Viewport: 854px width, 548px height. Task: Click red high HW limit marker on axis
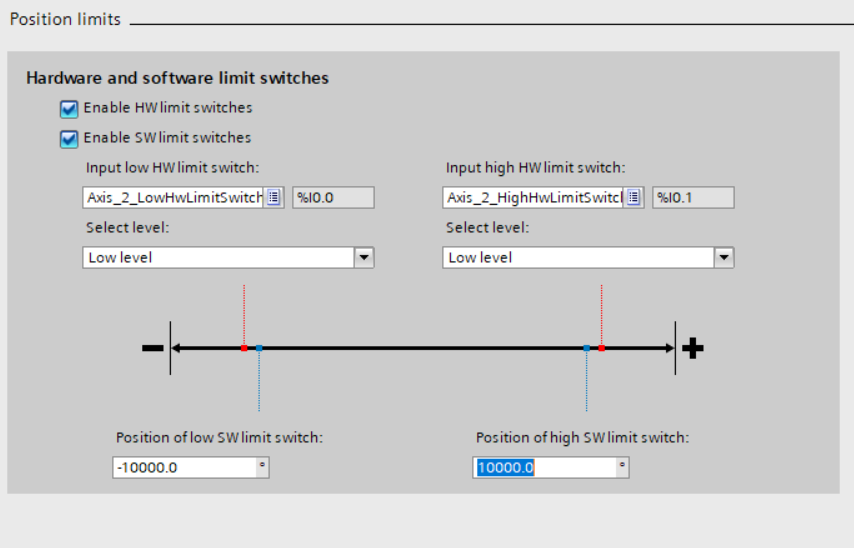[601, 348]
